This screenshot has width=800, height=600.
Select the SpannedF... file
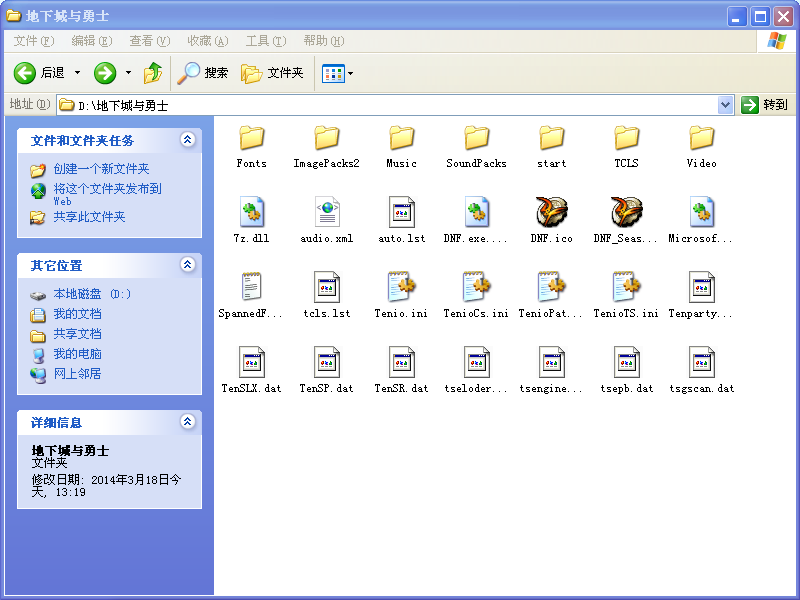pos(252,296)
